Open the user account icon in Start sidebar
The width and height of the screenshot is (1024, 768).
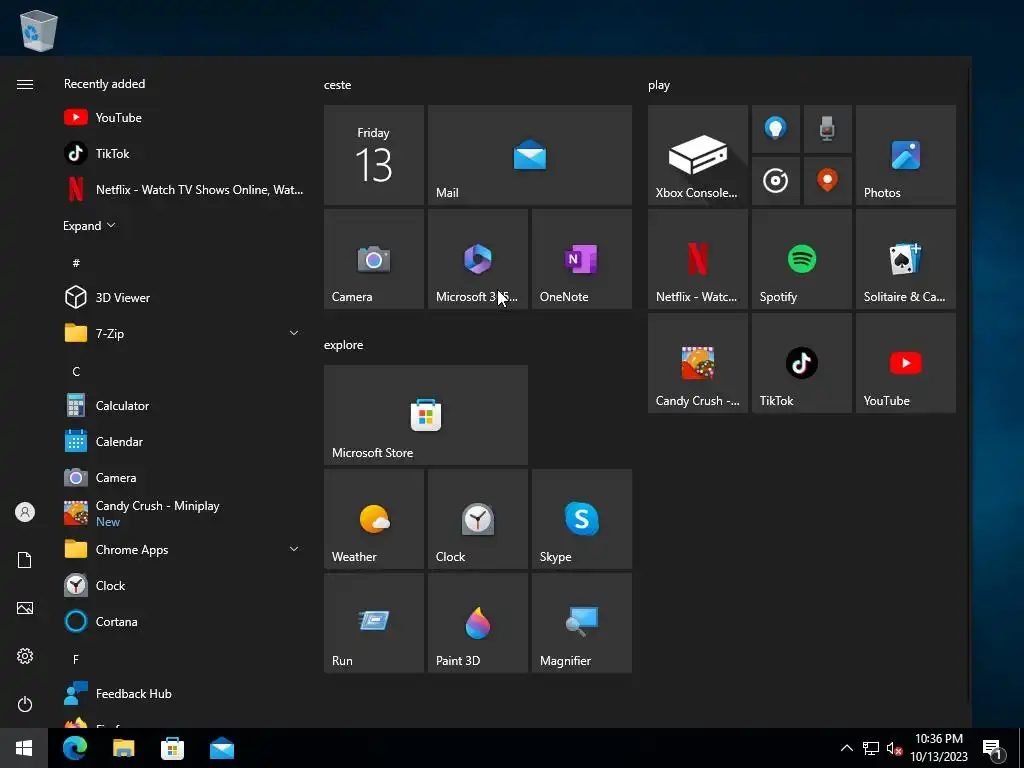25,512
